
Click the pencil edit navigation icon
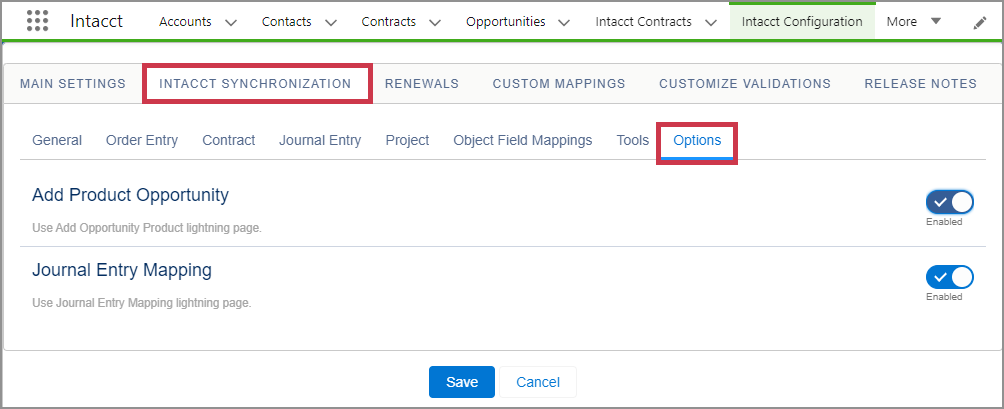(979, 22)
